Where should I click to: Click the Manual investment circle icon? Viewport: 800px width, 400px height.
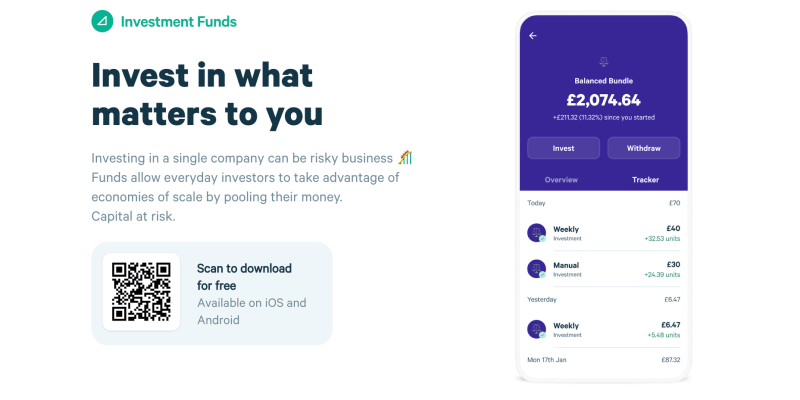(536, 269)
